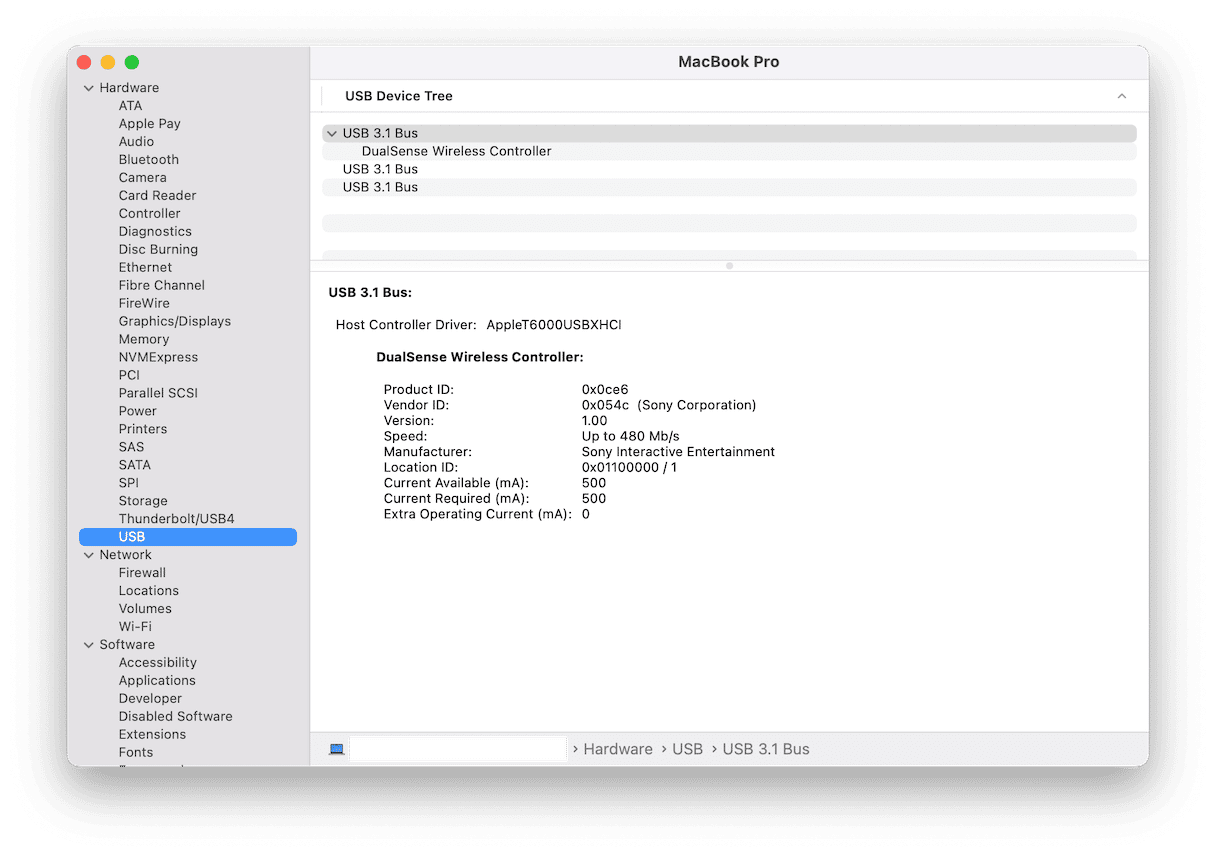The width and height of the screenshot is (1216, 855).
Task: Click the speed value Up to 480 Mb/s
Action: point(630,437)
